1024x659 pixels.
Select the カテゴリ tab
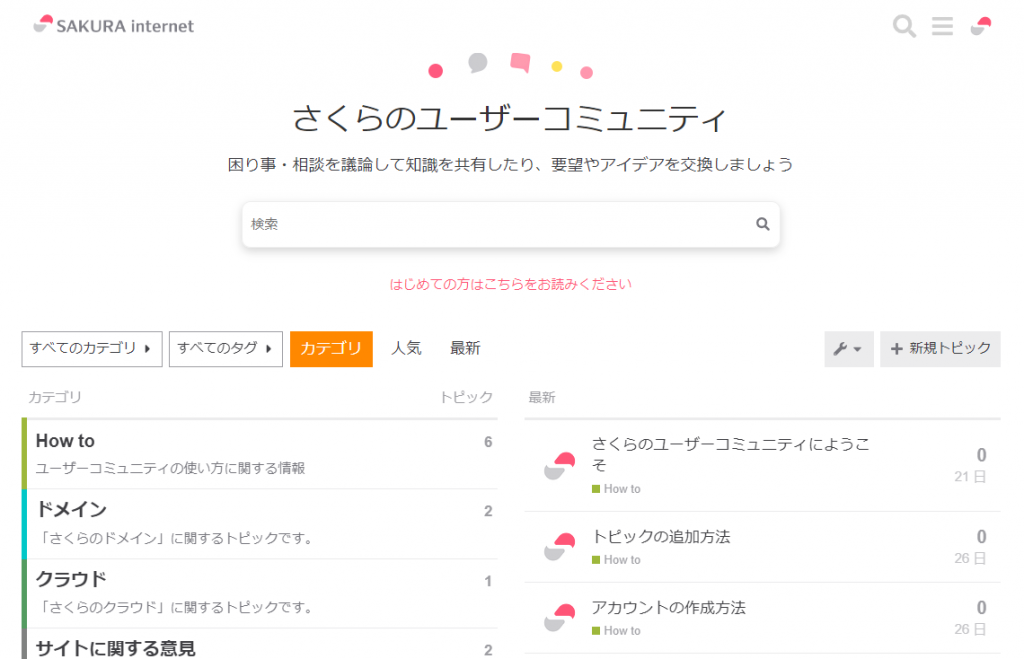pyautogui.click(x=331, y=349)
